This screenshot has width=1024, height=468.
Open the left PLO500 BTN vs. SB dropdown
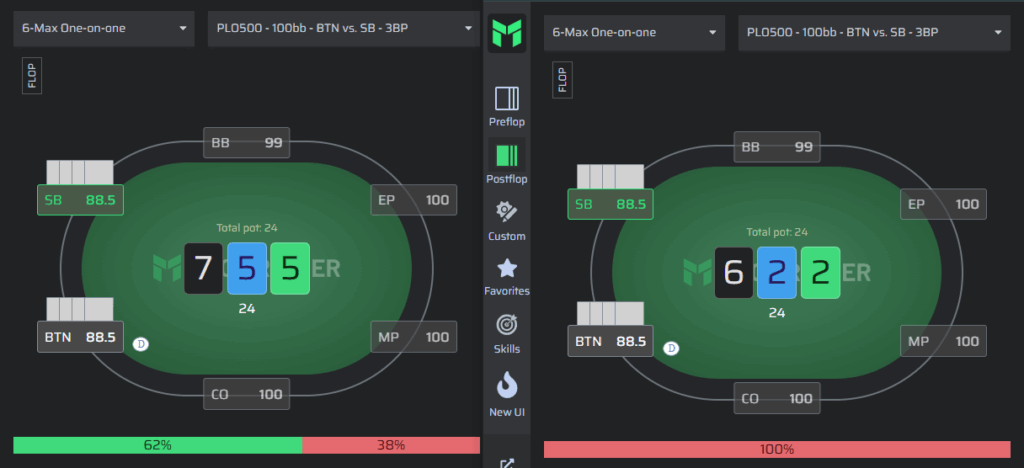point(344,29)
